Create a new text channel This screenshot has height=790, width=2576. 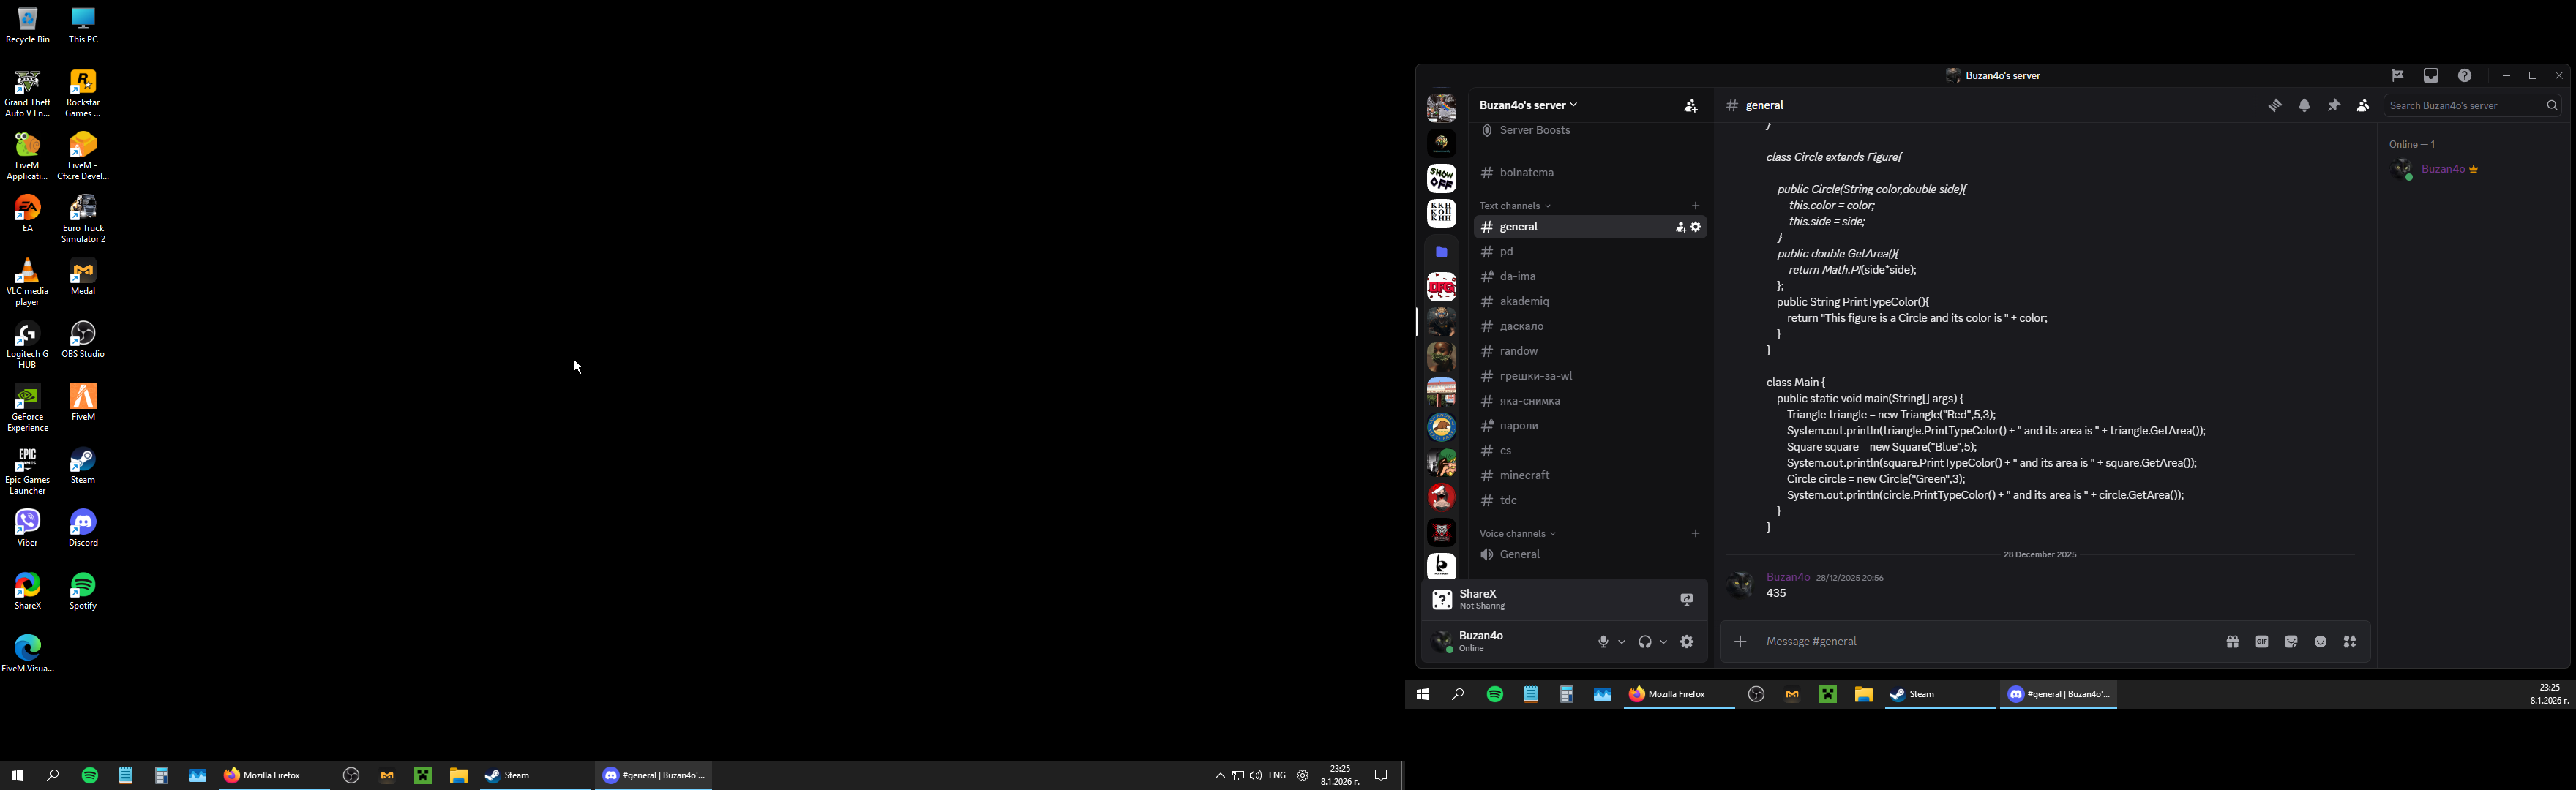(x=1696, y=206)
